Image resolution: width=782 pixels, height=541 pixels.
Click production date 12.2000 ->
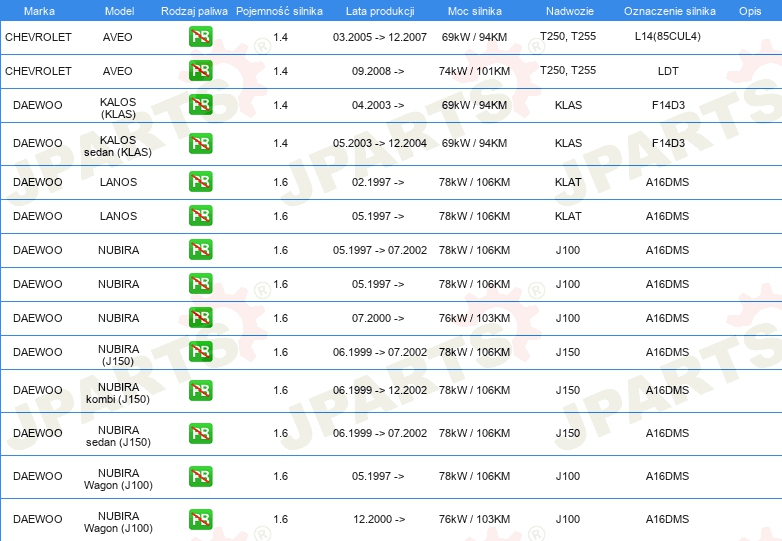point(379,519)
